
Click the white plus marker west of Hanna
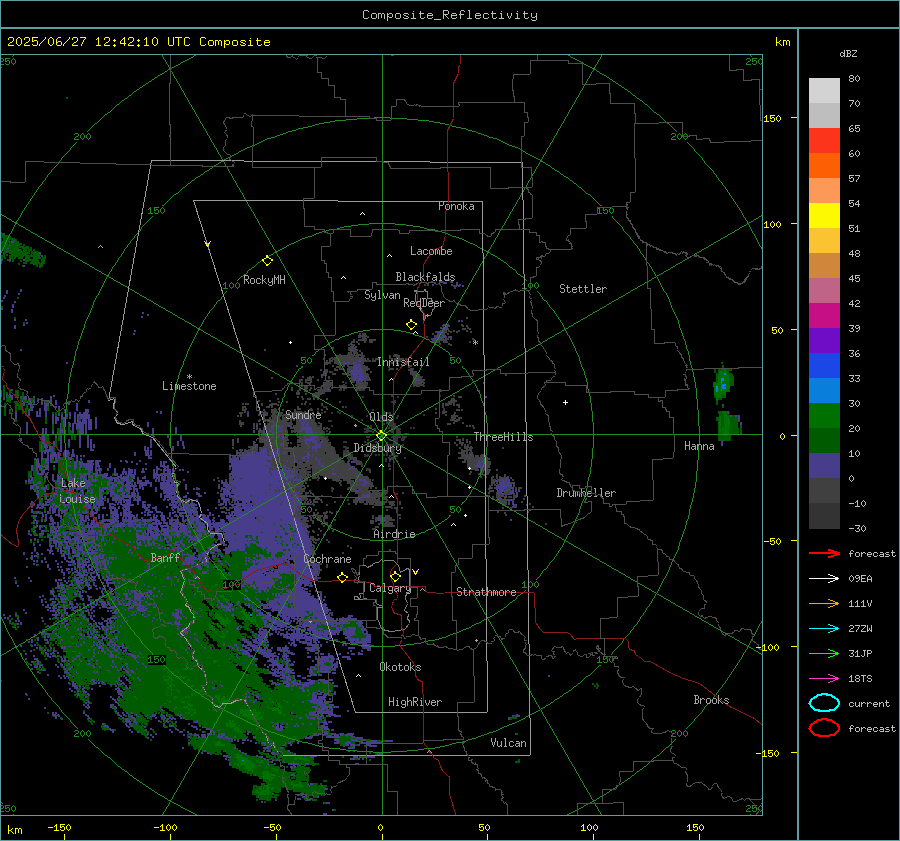[x=565, y=402]
